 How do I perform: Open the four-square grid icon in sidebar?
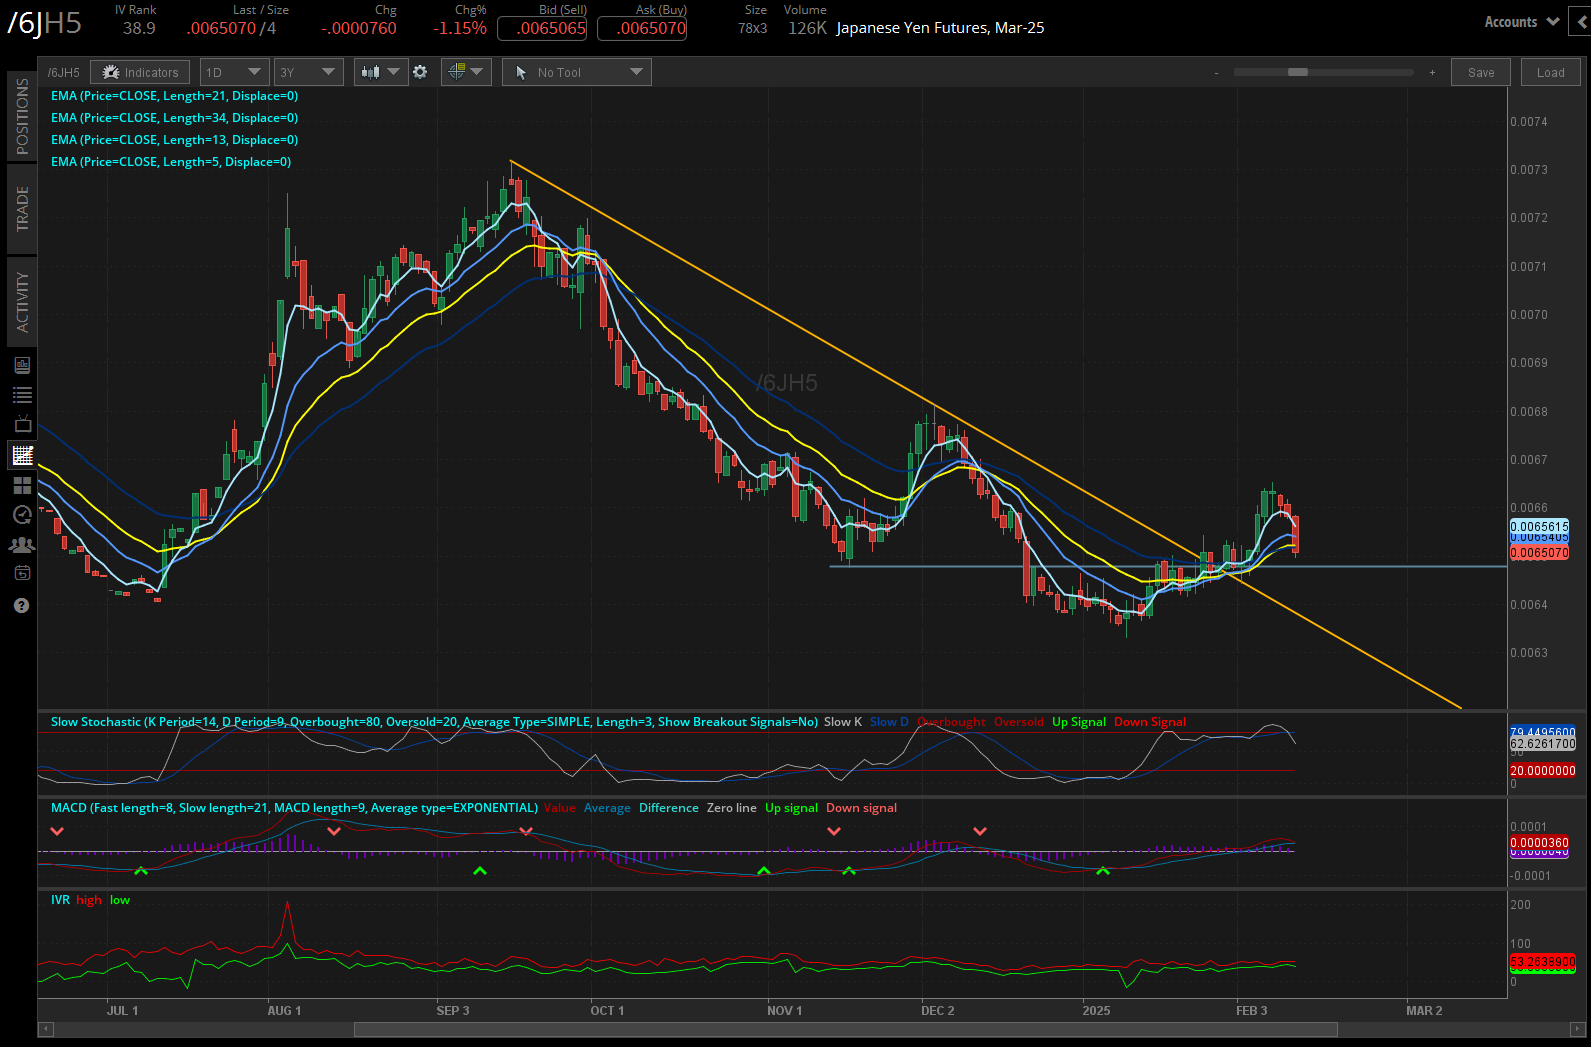tap(22, 485)
